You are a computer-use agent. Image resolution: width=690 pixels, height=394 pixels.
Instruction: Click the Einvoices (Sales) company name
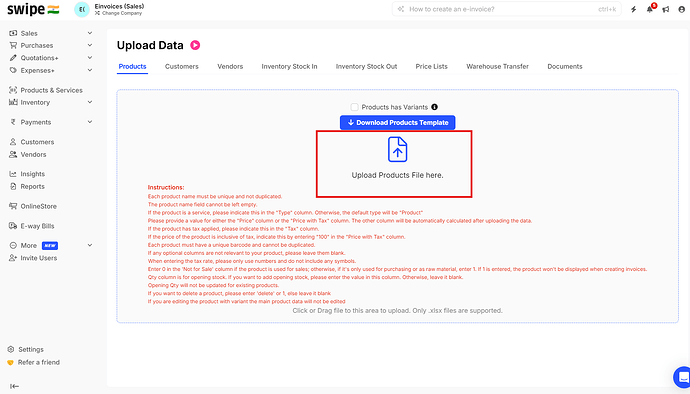119,6
